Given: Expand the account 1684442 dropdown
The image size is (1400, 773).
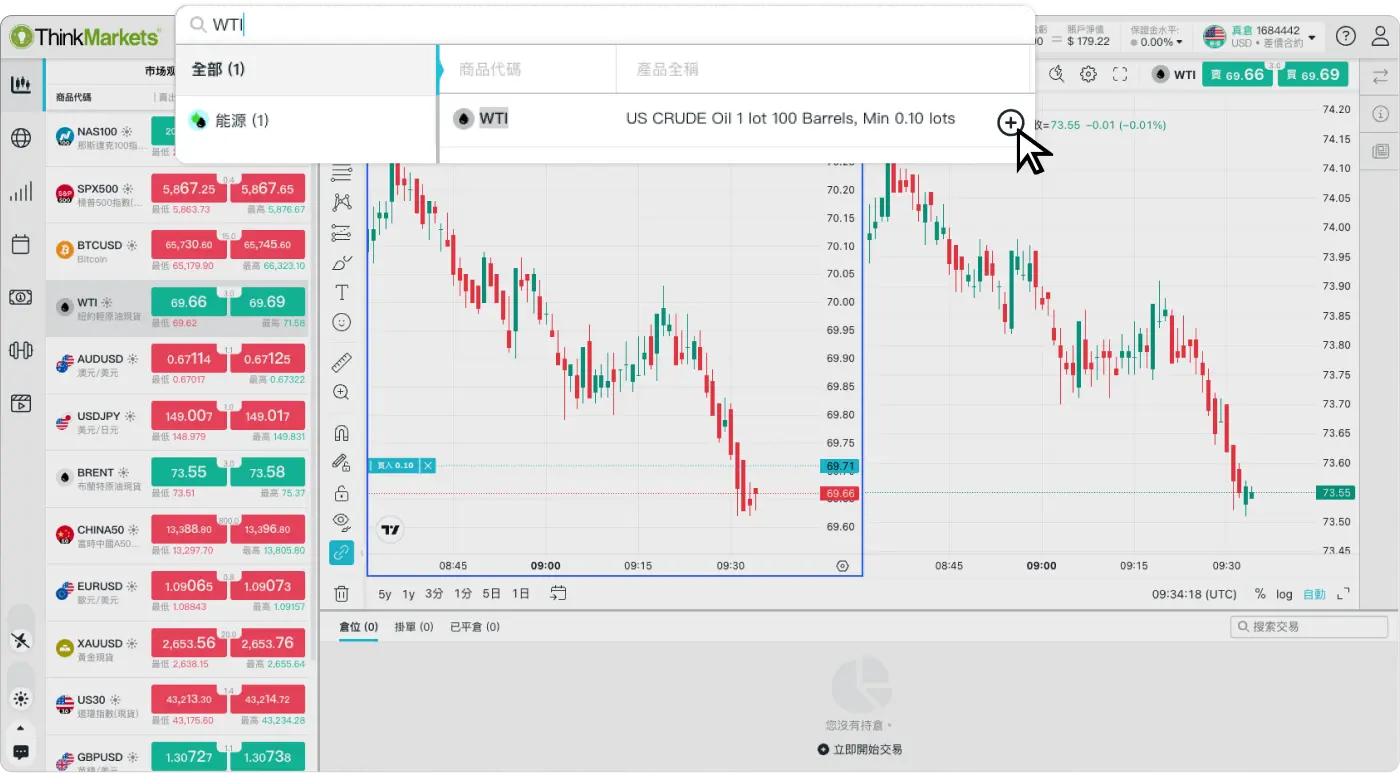Looking at the screenshot, I should click(1311, 37).
